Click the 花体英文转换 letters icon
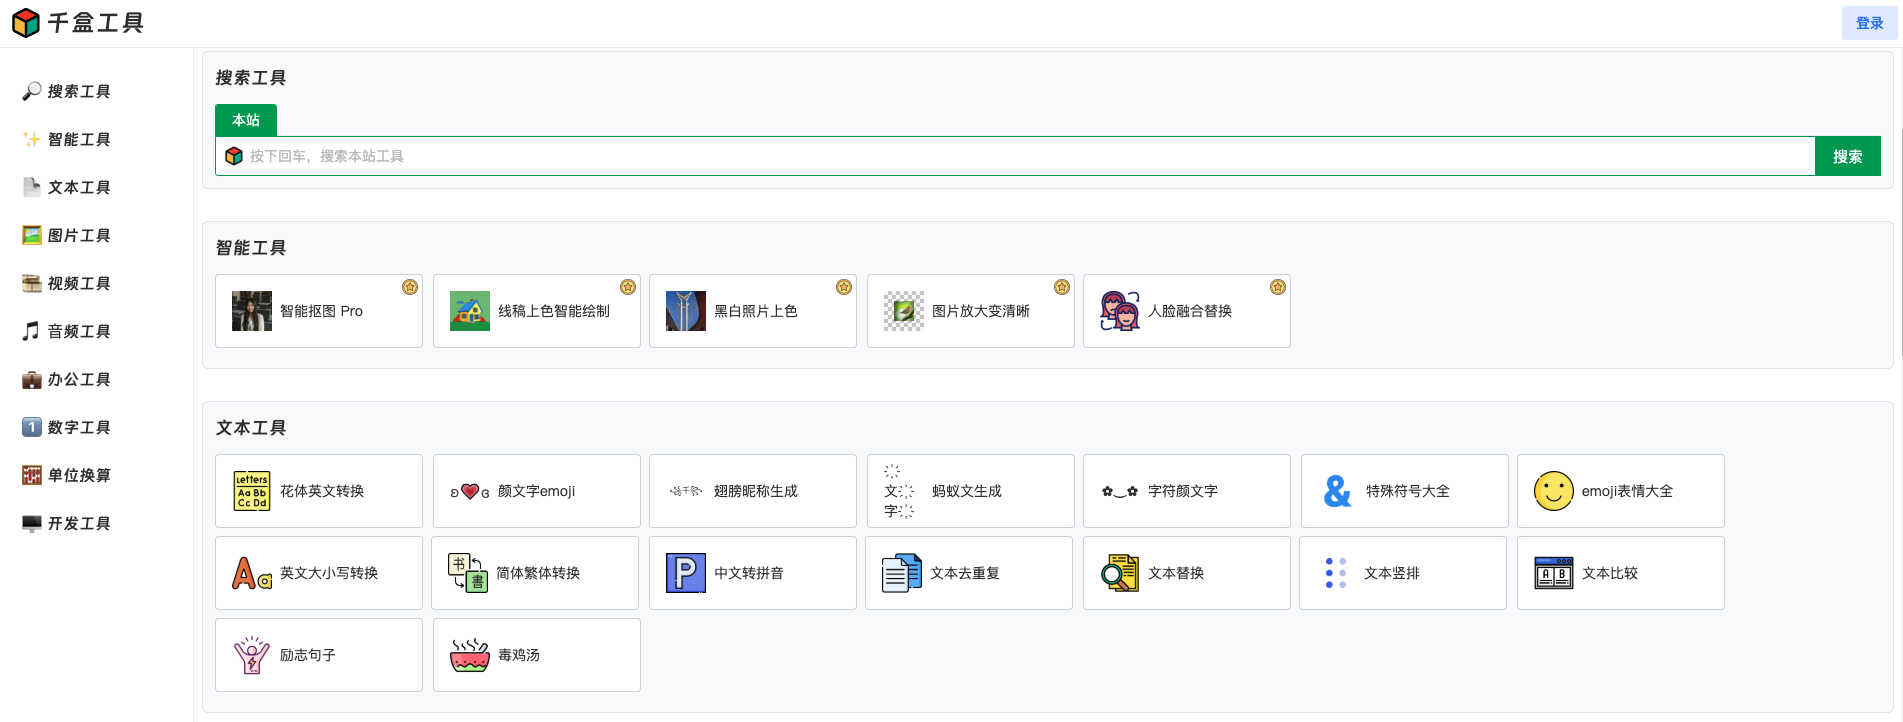The image size is (1903, 722). (251, 491)
